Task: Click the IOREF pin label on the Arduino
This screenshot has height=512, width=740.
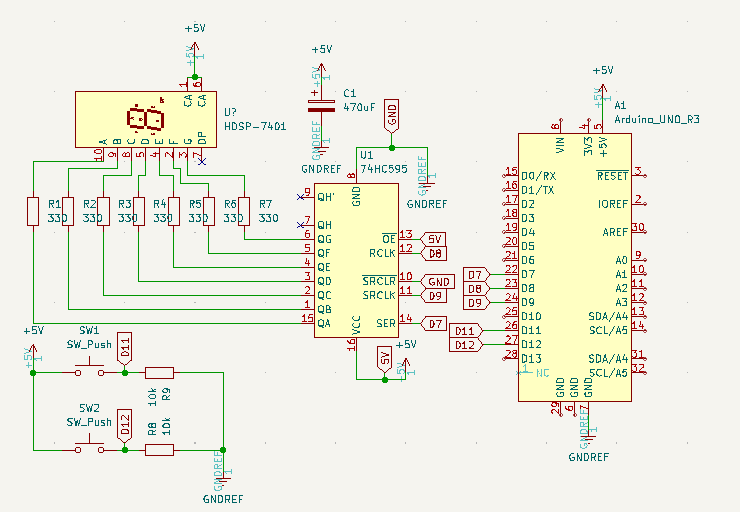Action: (613, 204)
